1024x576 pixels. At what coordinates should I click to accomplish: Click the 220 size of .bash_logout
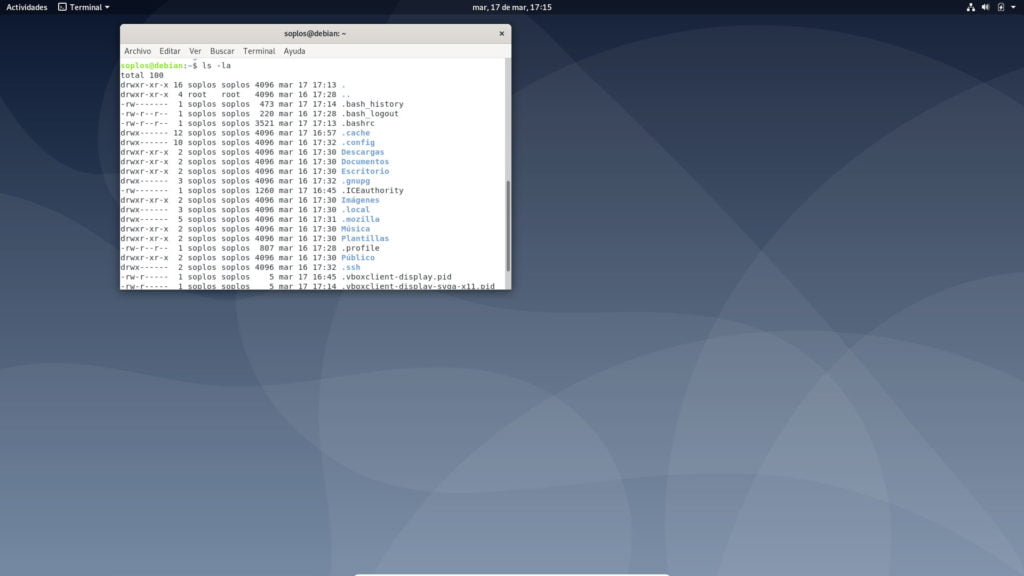(x=267, y=114)
